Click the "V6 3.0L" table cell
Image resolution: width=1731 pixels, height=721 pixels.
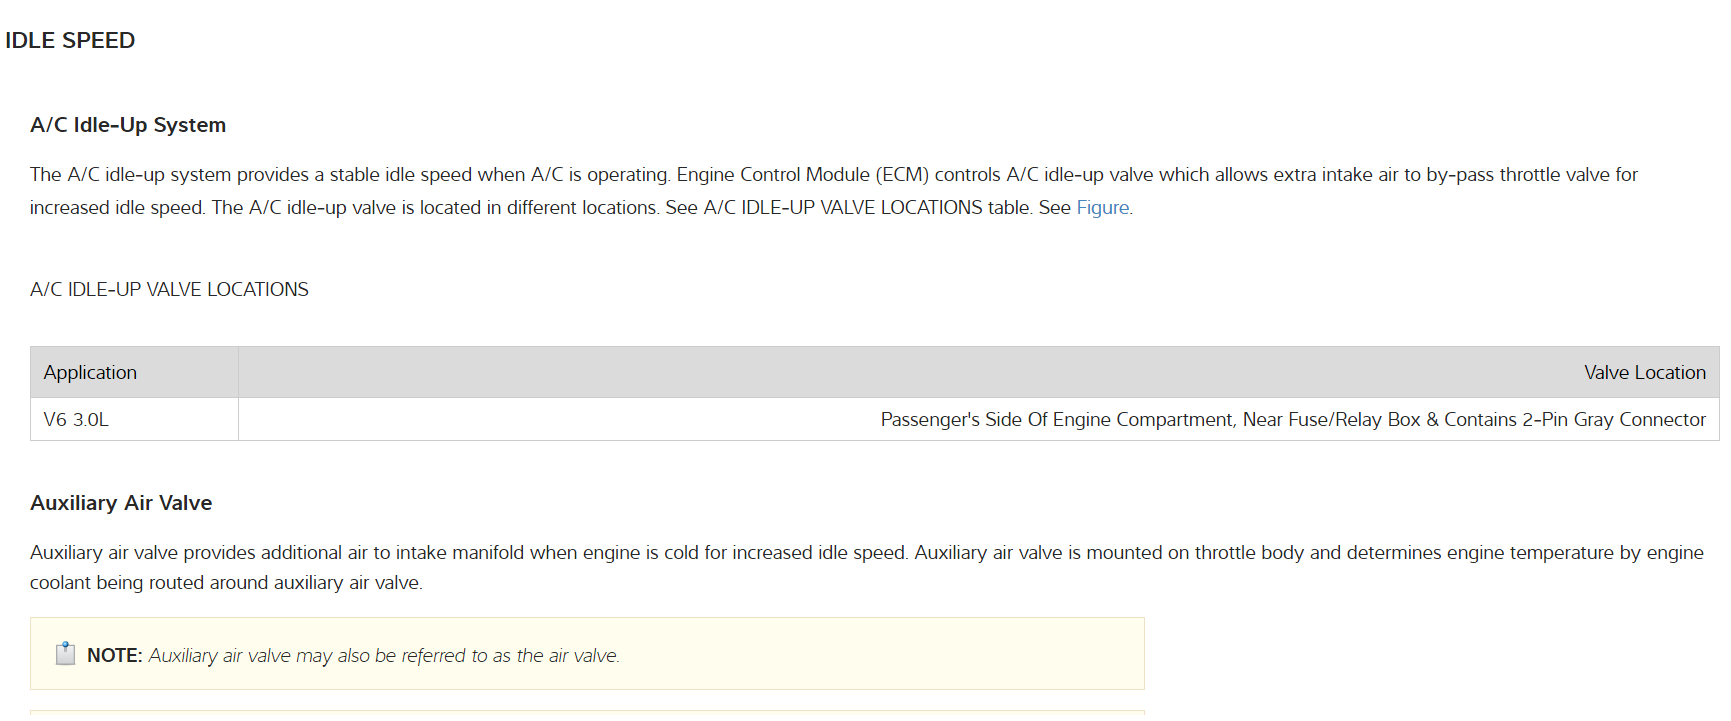point(76,420)
